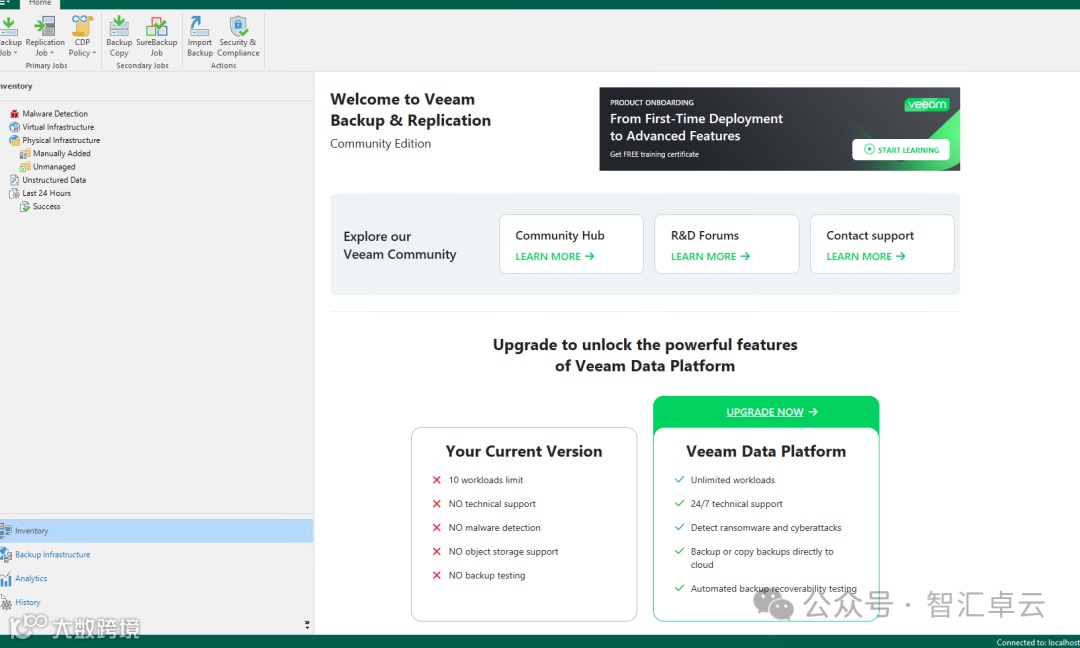Open the main application menu button
1080x648 pixels.
(x=6, y=3)
